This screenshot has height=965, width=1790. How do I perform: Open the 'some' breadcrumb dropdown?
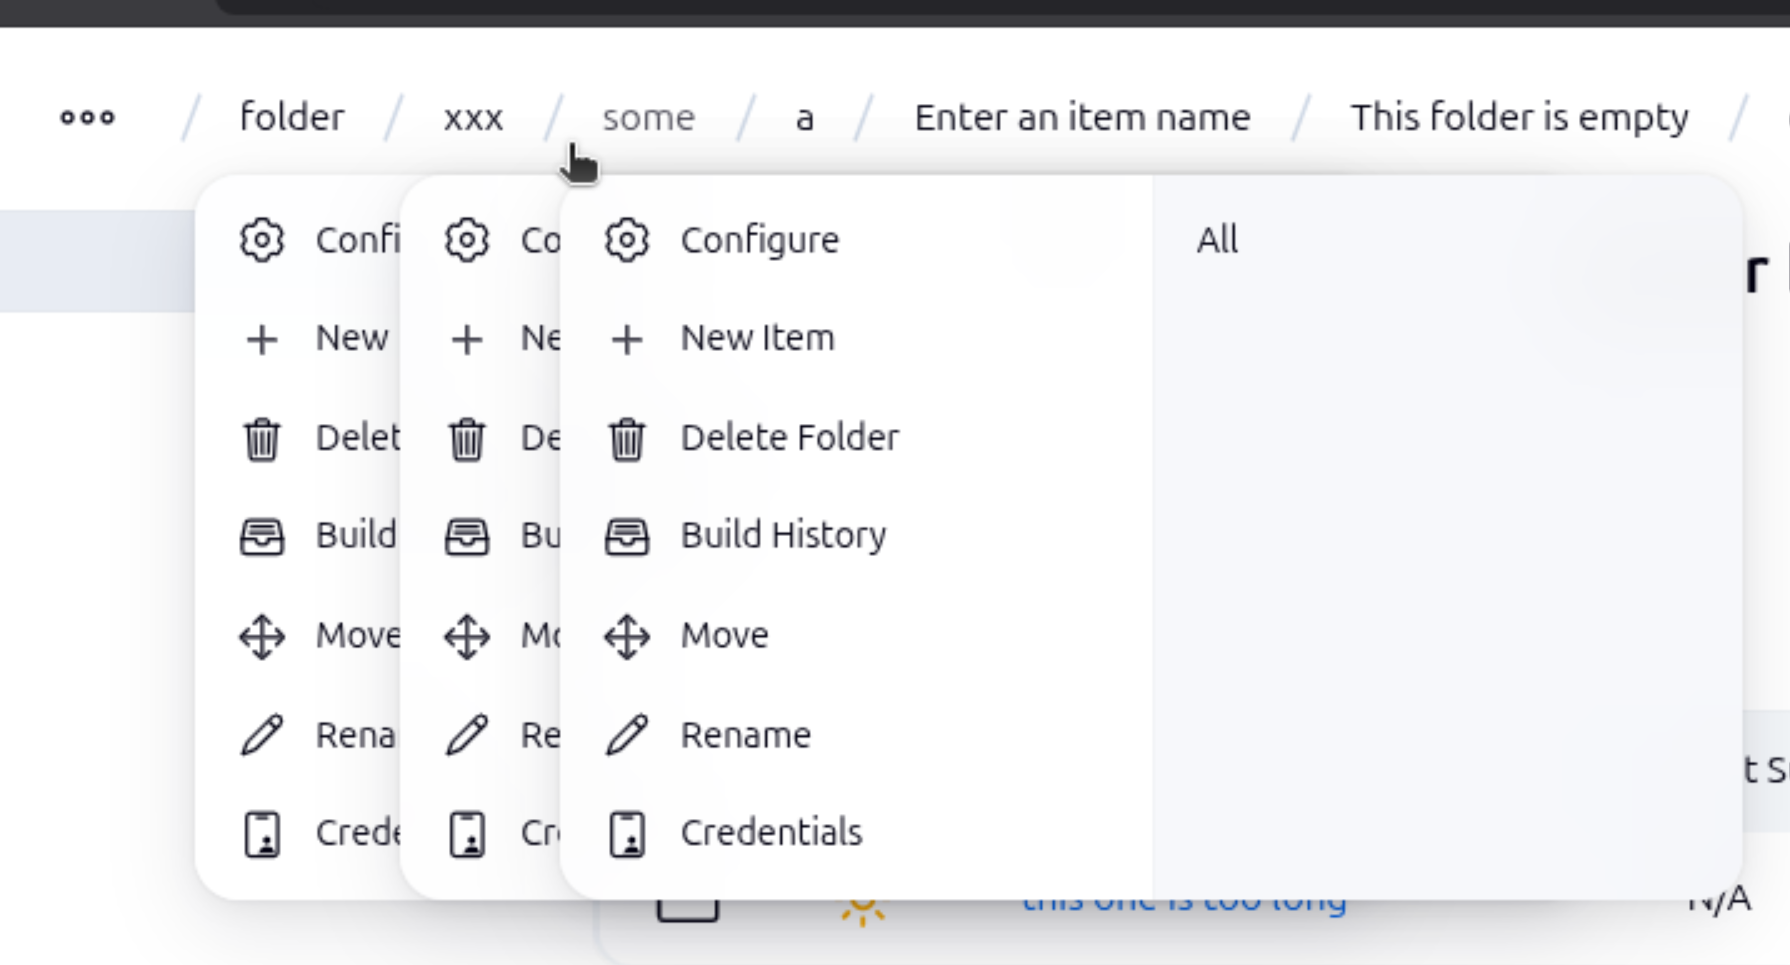point(648,118)
